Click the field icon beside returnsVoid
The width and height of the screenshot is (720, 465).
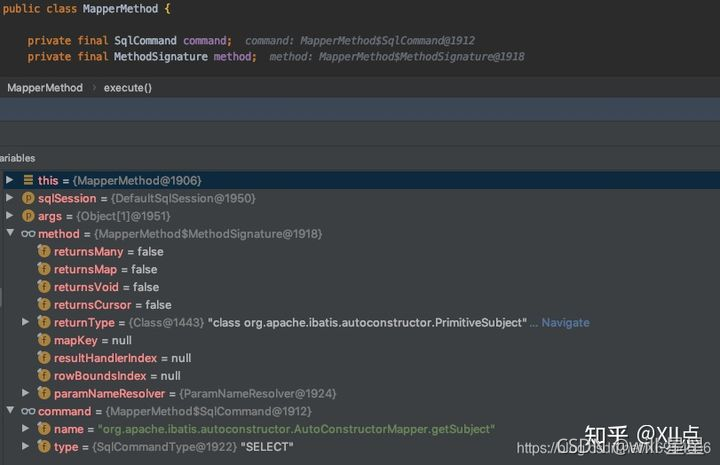(x=44, y=286)
